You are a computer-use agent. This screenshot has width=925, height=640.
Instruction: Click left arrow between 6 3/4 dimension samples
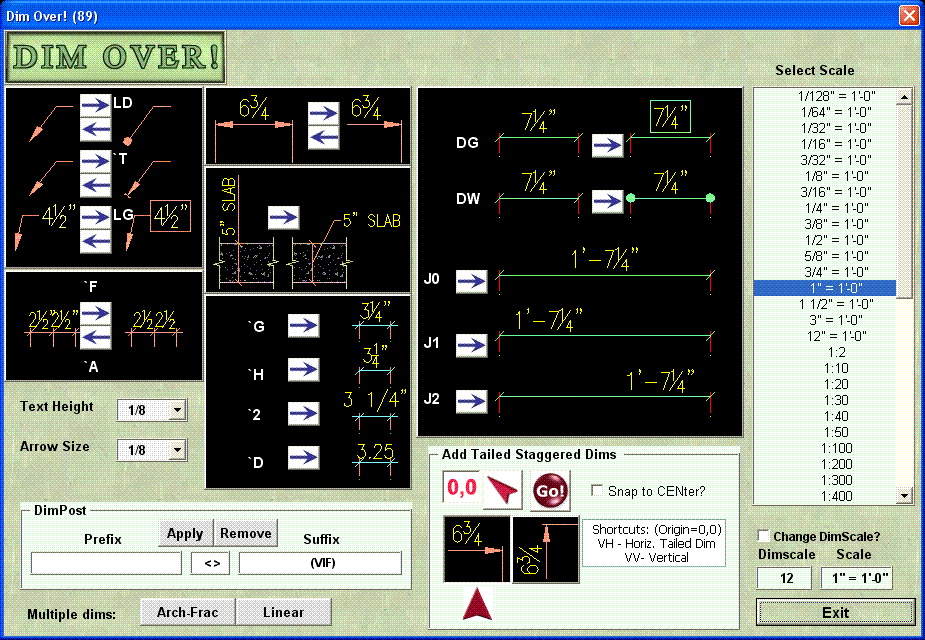[323, 137]
